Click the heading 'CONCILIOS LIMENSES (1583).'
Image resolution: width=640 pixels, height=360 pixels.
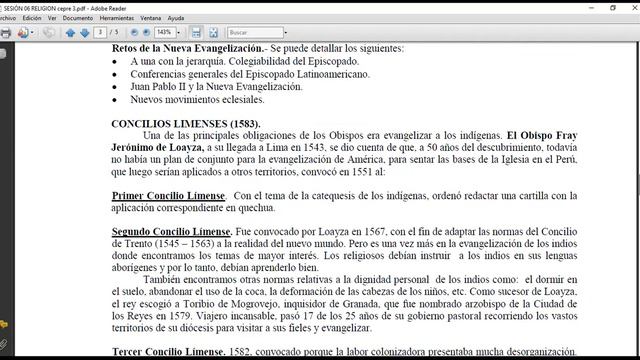186,124
